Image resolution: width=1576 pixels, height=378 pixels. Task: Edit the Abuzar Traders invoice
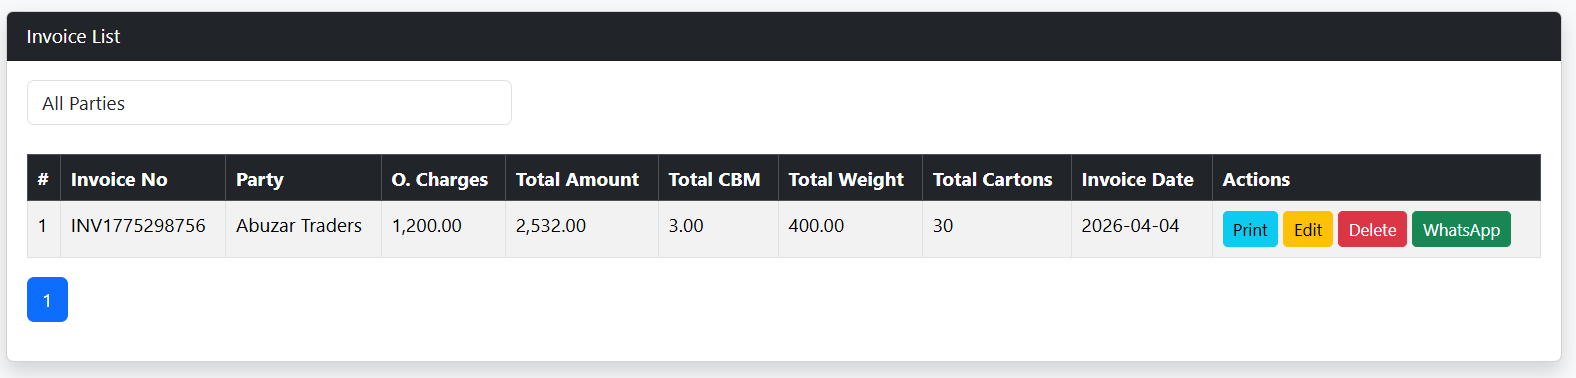1308,229
